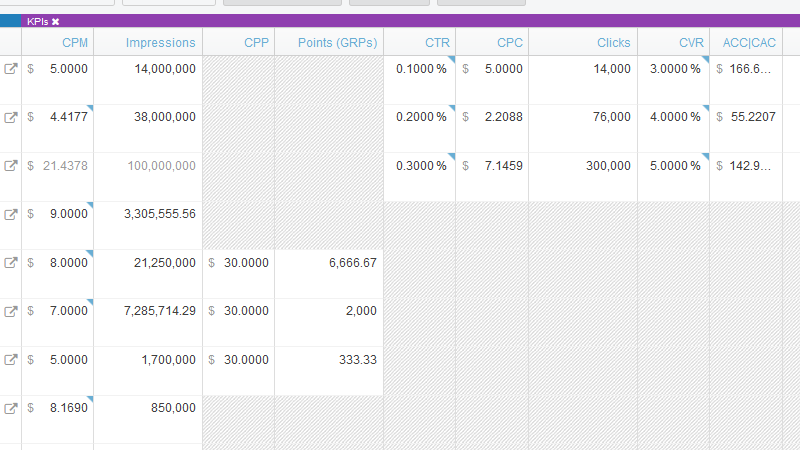Viewport: 800px width, 450px height.
Task: Select the CPP cell in the 21,250,000 row
Action: pyautogui.click(x=239, y=274)
